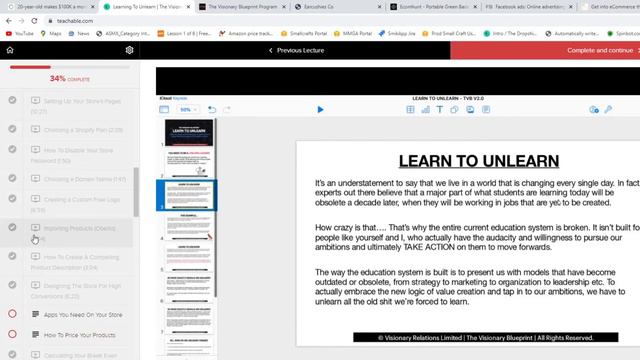The height and width of the screenshot is (360, 640).
Task: Click the course progress bar
Action: click(70, 67)
